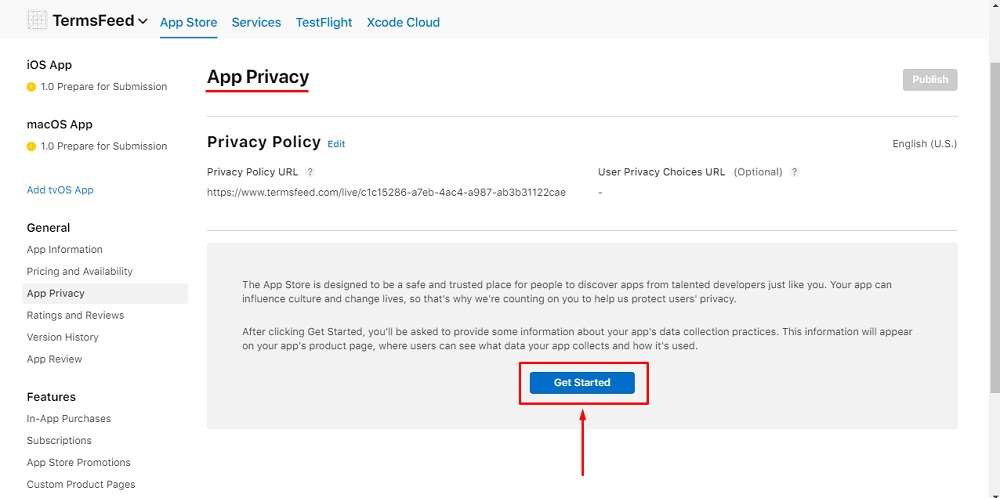
Task: Select macOS App 1.0 Prepare for Submission
Action: click(103, 146)
